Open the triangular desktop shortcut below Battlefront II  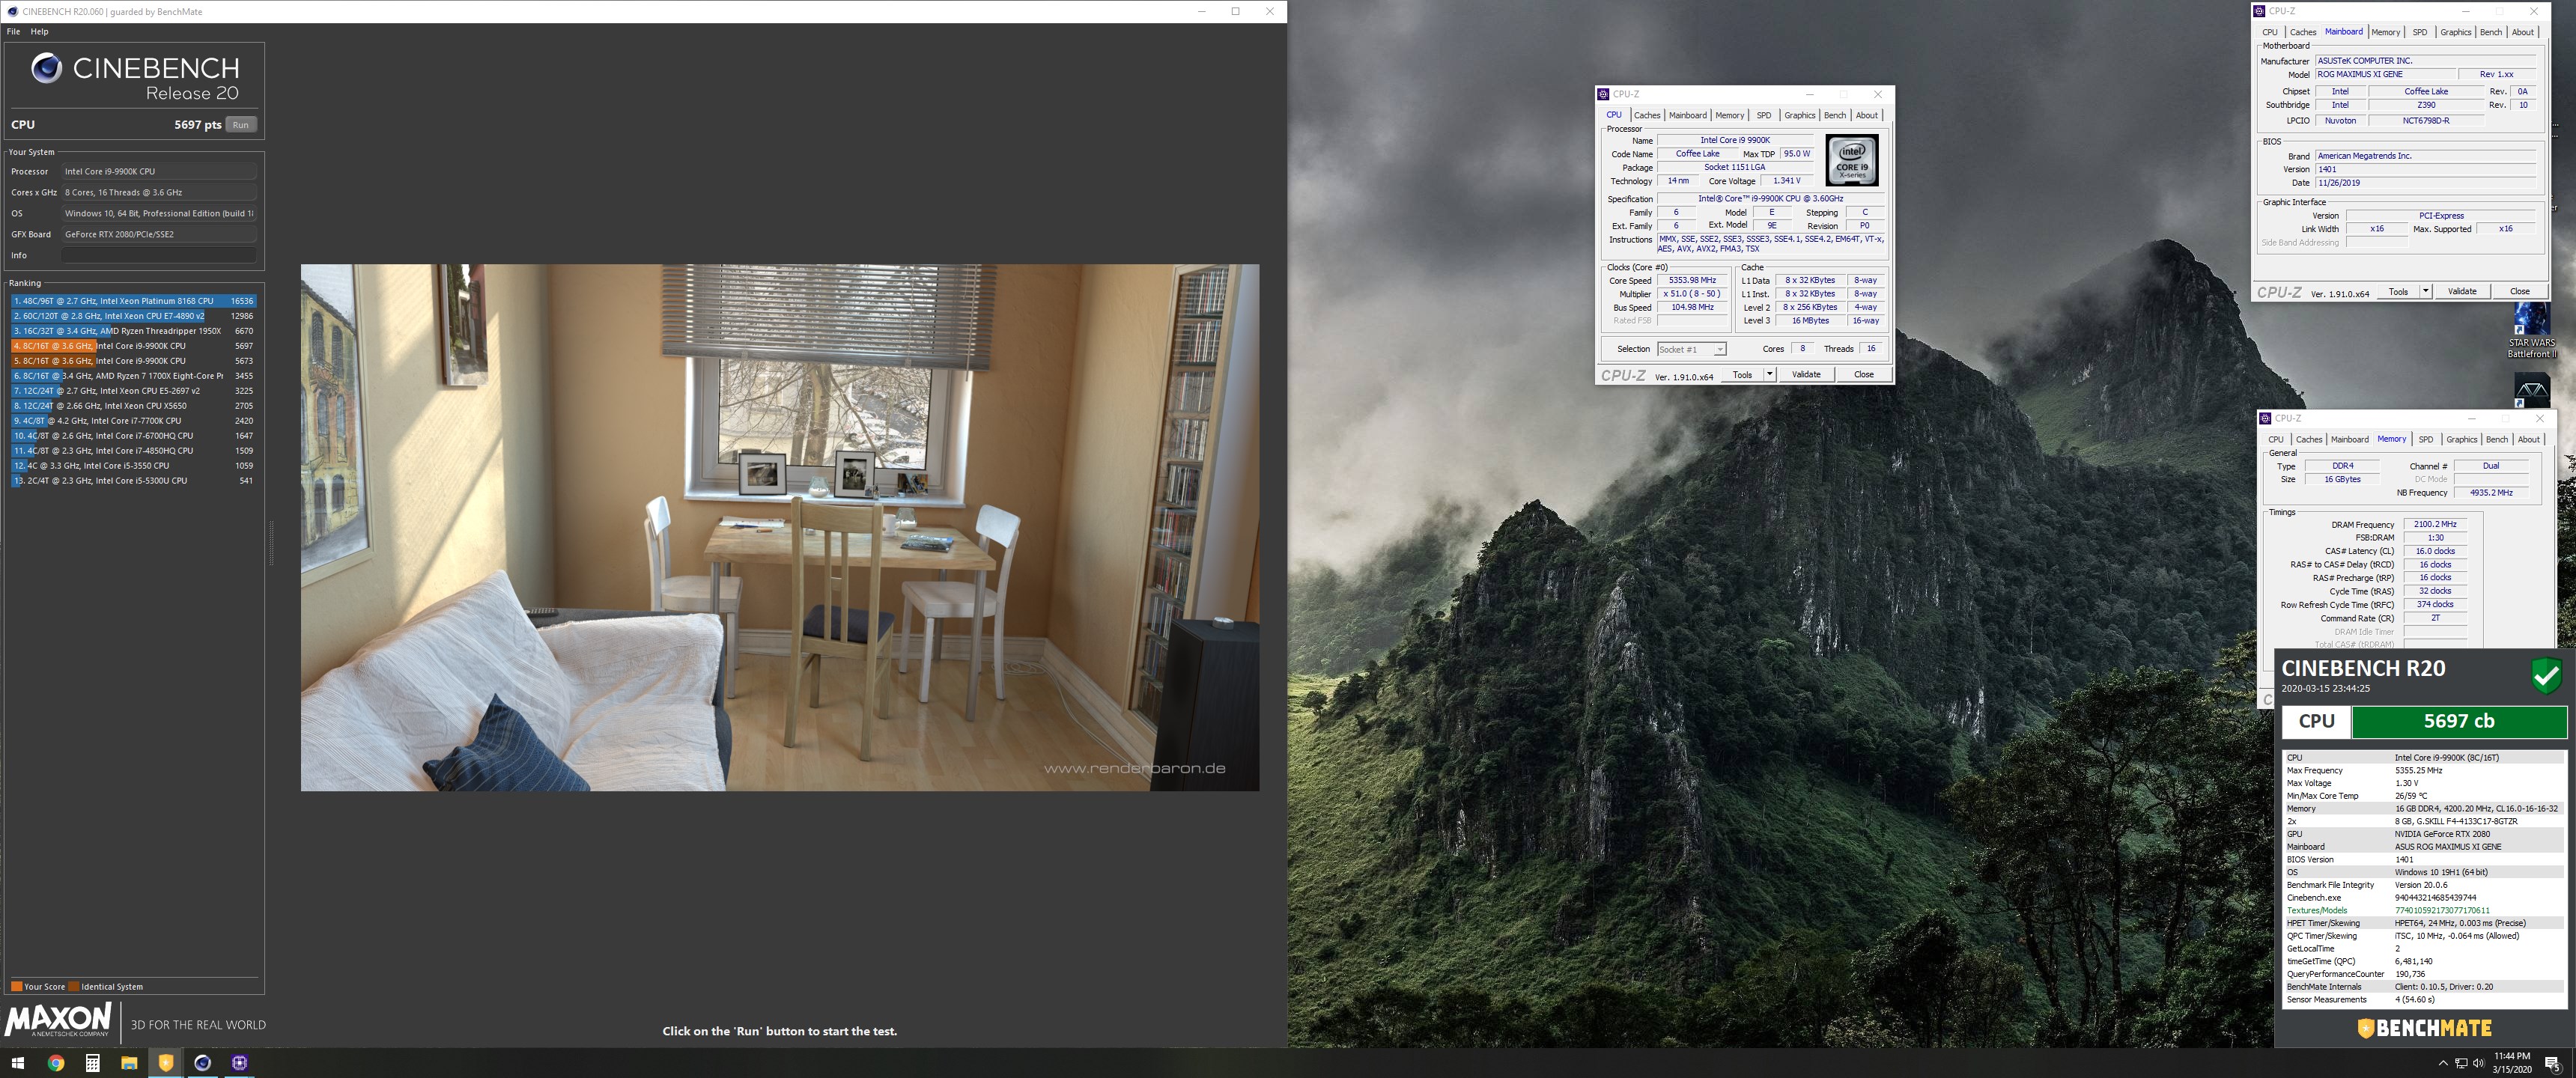[x=2531, y=390]
